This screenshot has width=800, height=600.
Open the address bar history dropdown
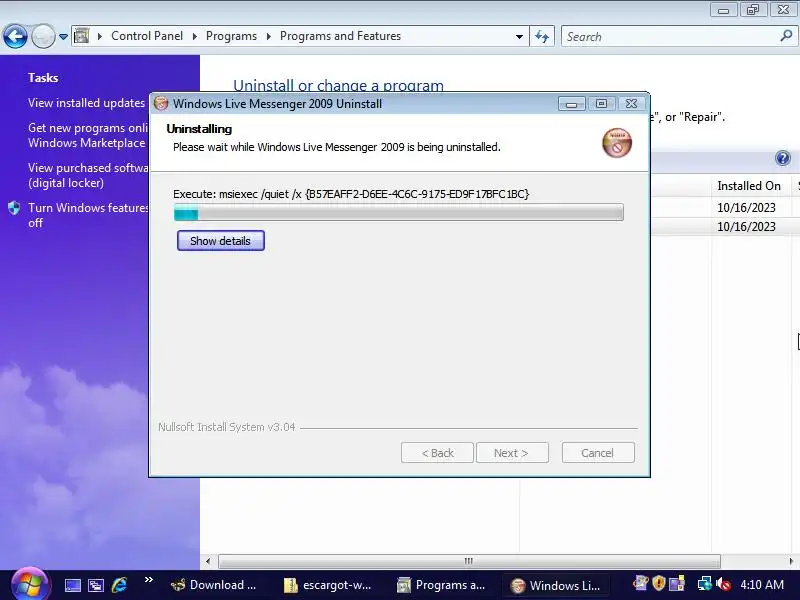(519, 37)
